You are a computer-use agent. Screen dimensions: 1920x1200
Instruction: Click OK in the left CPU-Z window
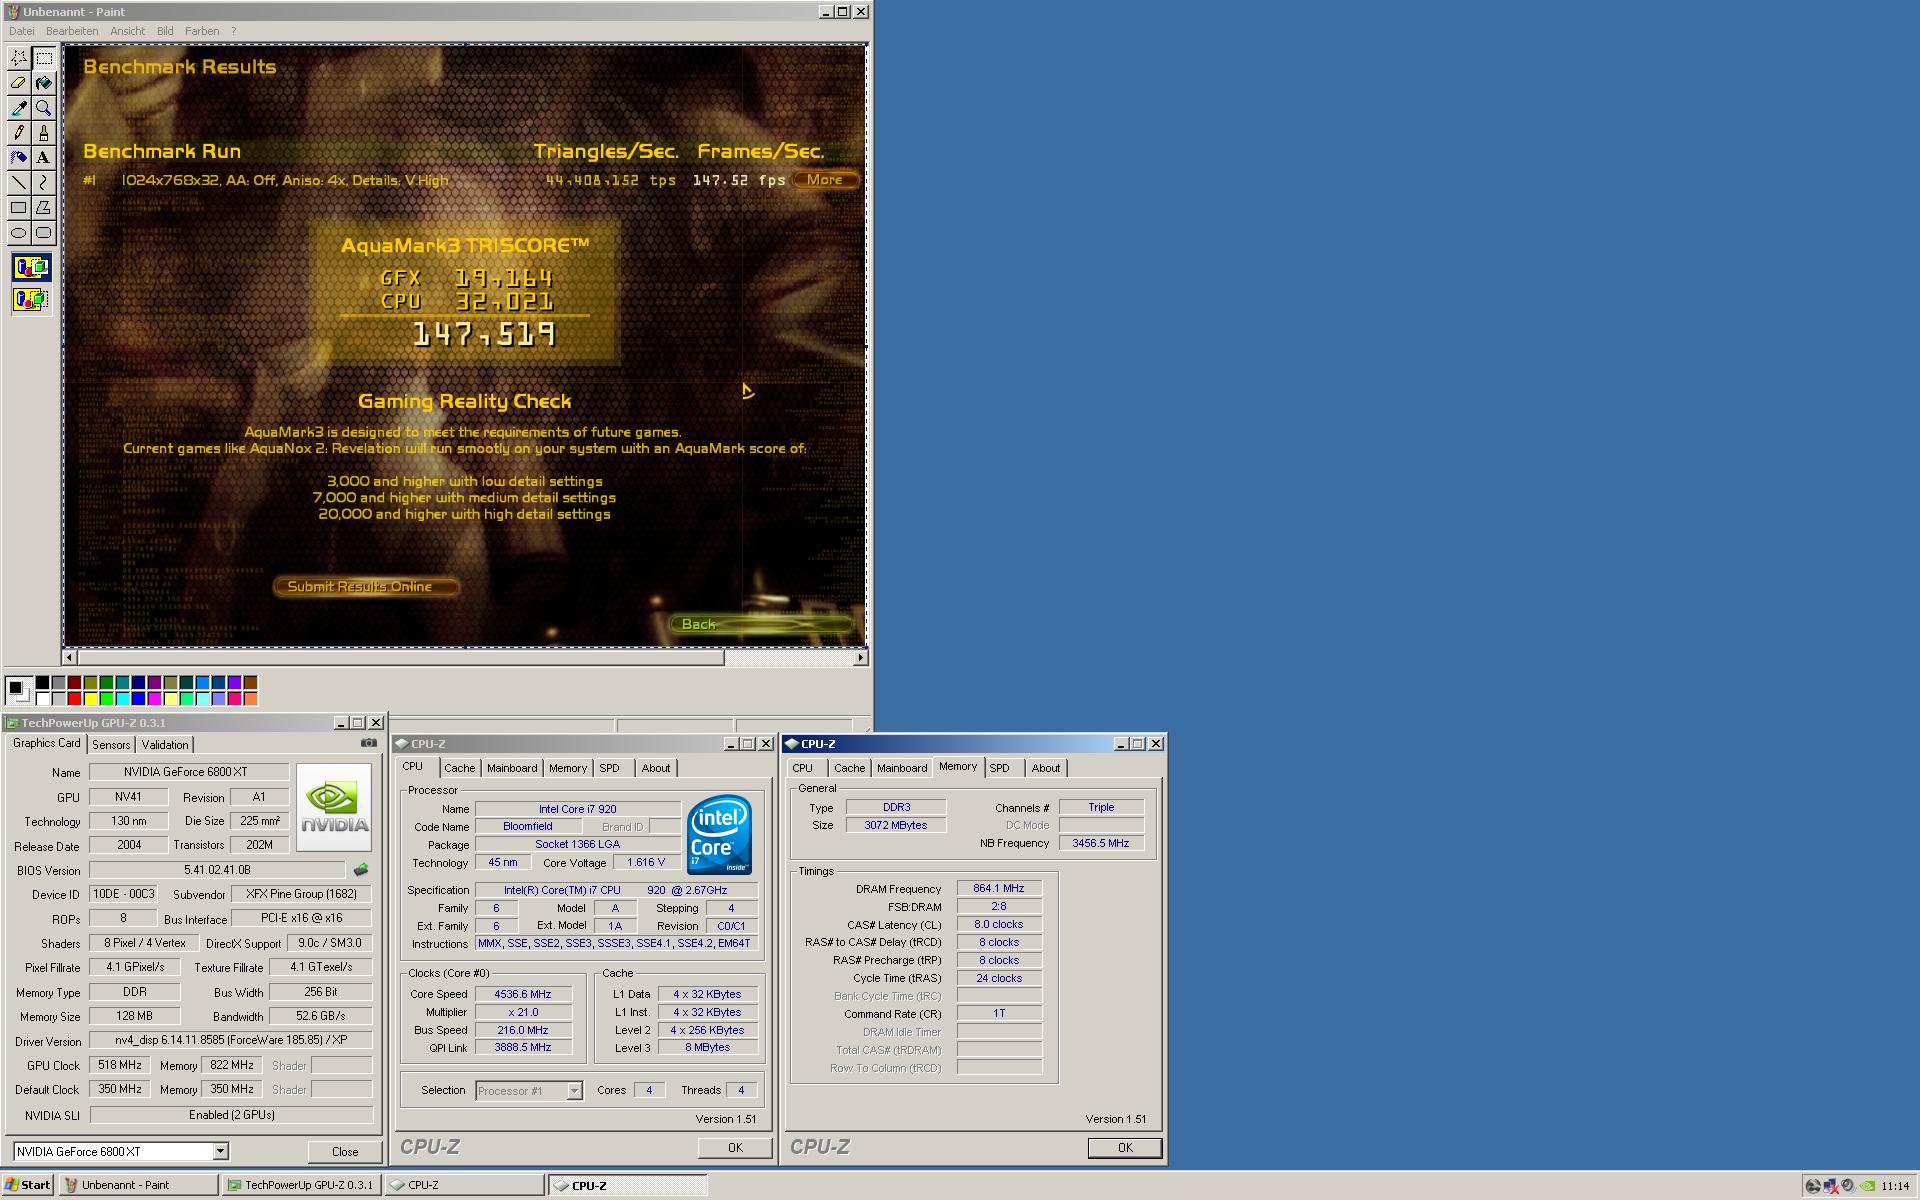pyautogui.click(x=735, y=1148)
